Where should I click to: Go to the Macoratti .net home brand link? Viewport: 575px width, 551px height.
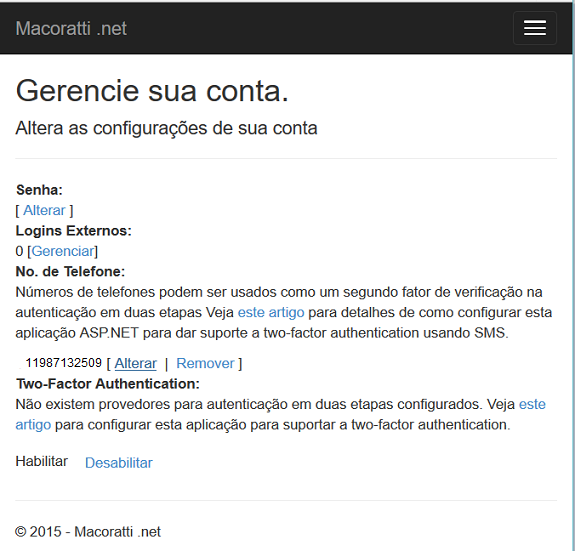[71, 29]
